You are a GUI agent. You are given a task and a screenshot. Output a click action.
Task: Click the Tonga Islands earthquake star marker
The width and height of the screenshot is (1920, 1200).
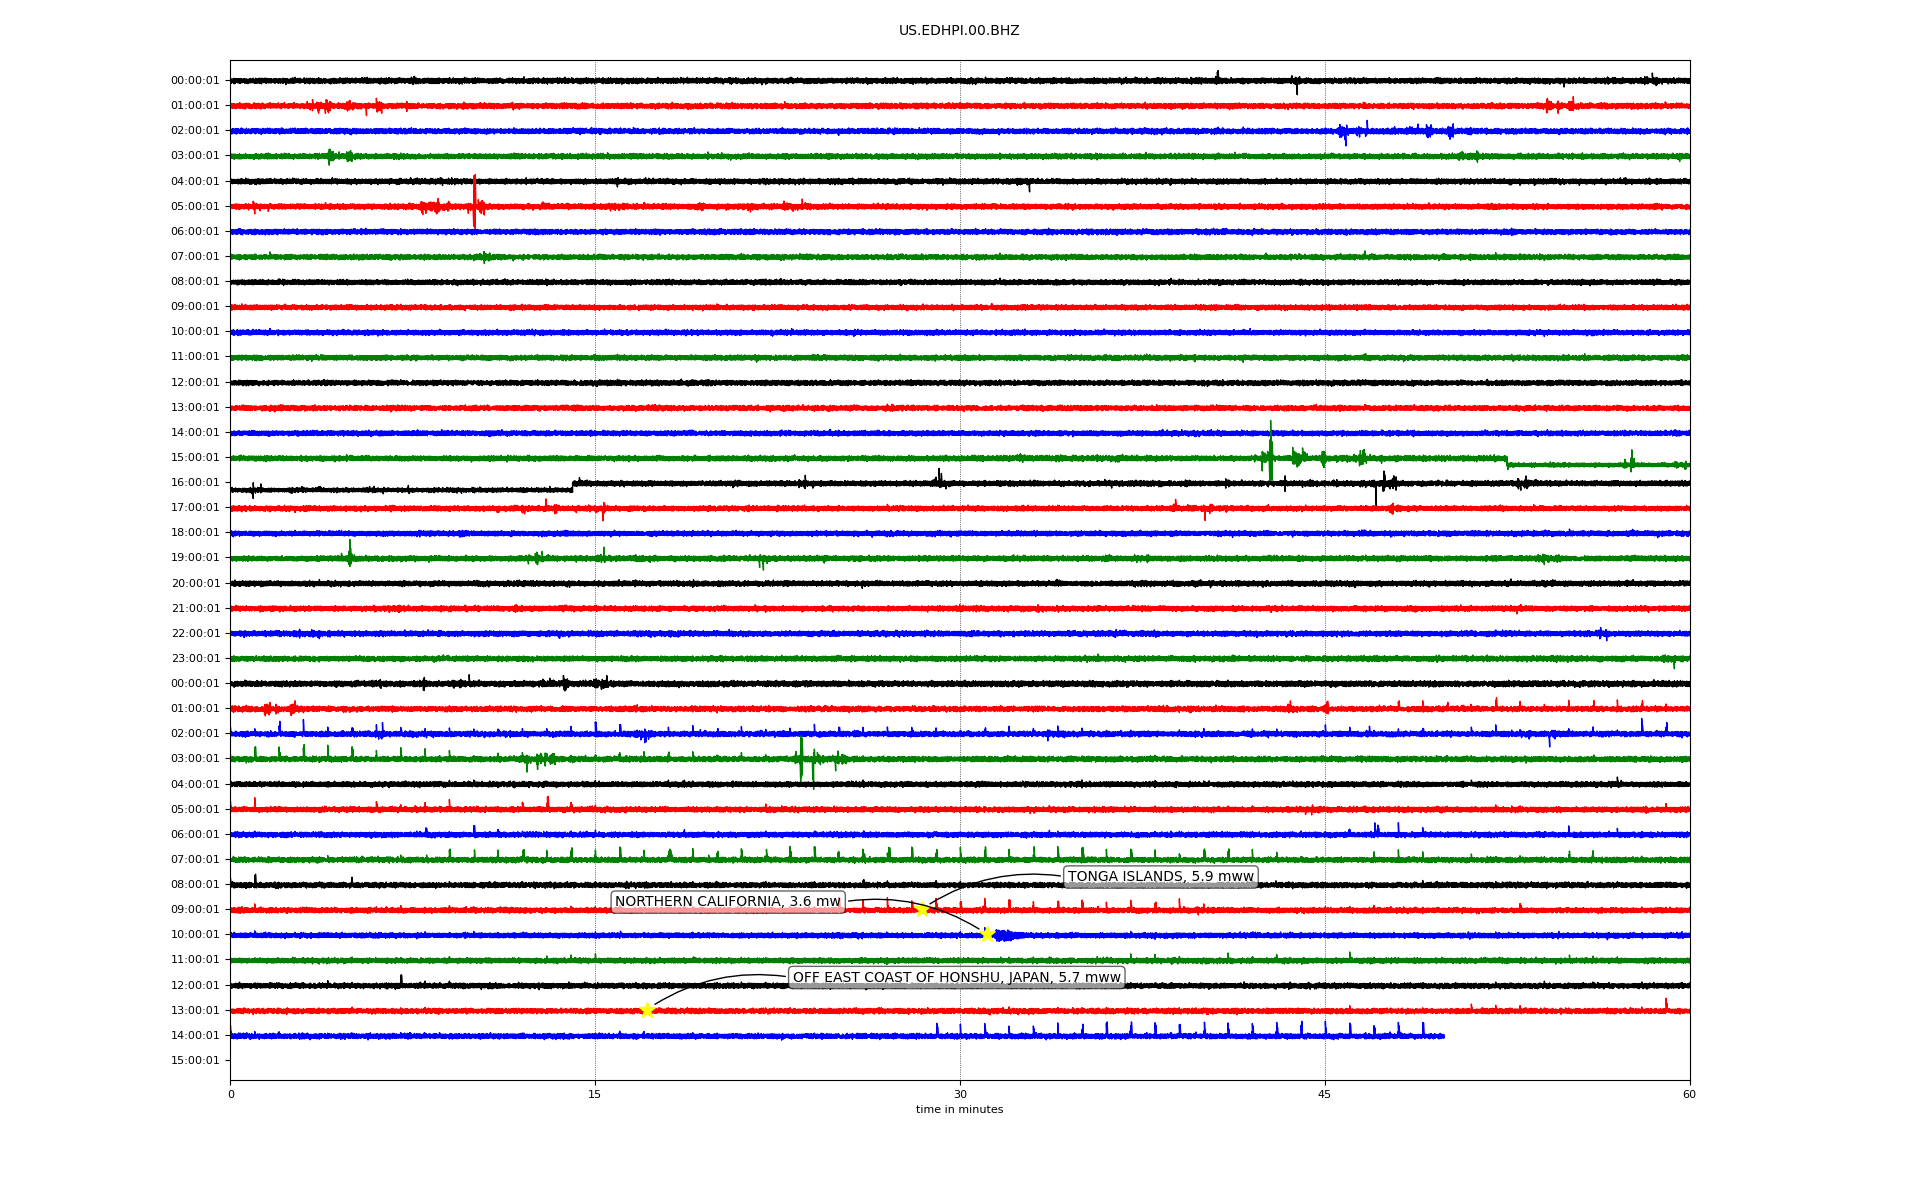tap(922, 910)
